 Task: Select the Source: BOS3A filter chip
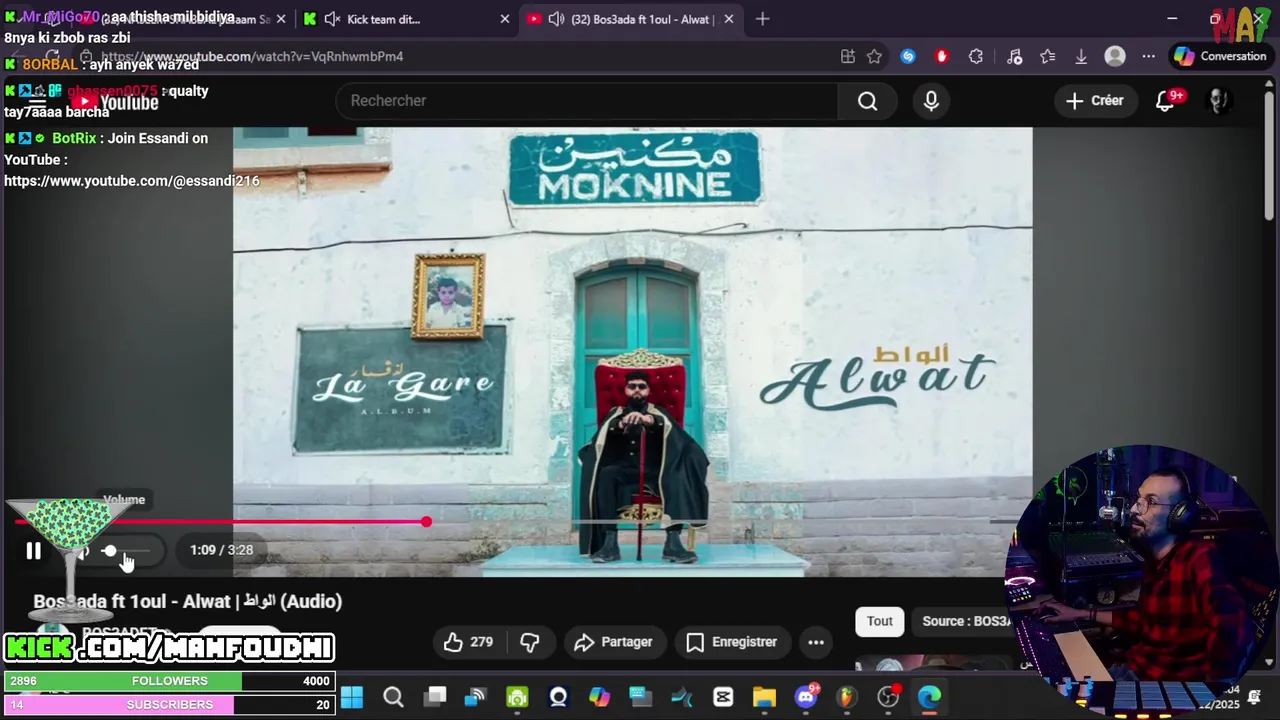point(966,621)
